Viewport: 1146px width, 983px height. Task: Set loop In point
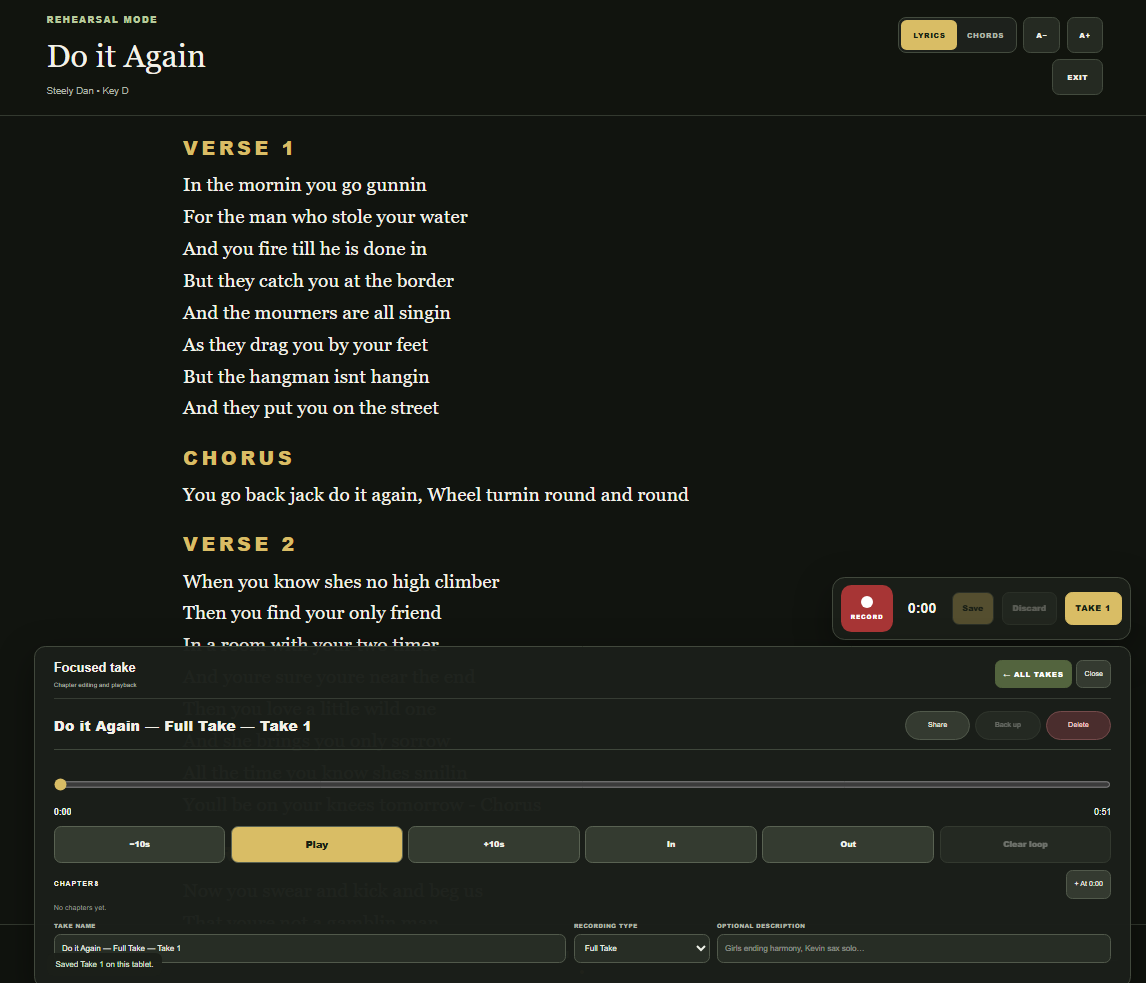pyautogui.click(x=671, y=844)
